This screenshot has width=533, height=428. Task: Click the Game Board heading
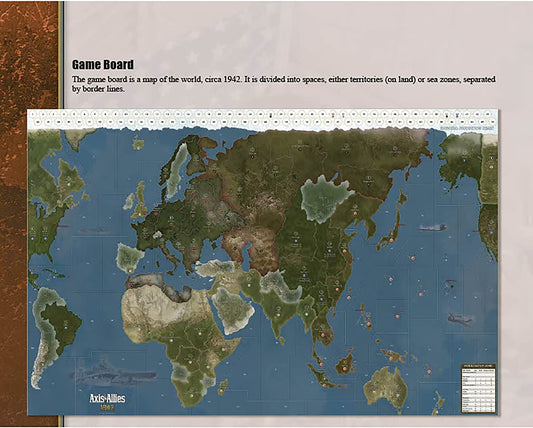(x=103, y=65)
